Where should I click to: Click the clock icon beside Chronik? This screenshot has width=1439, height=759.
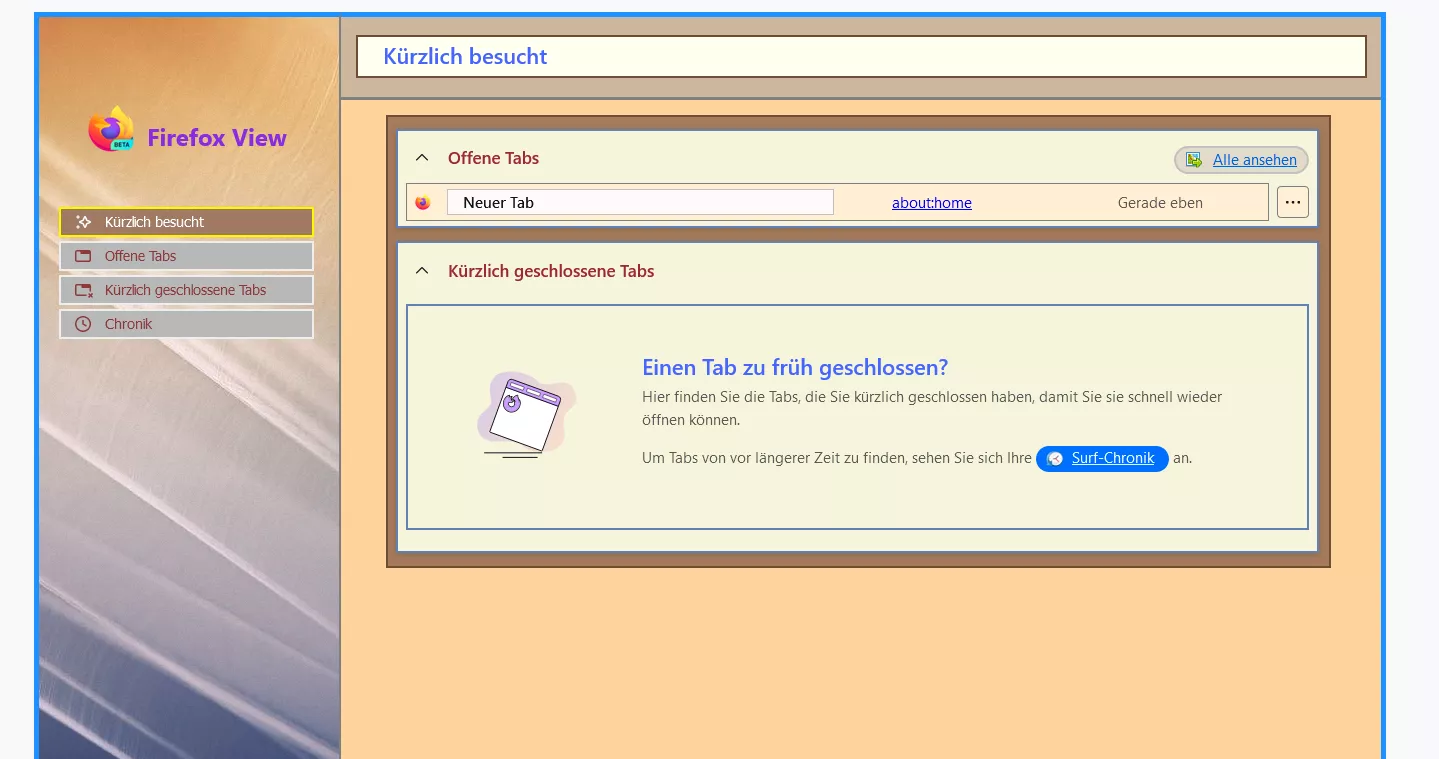pyautogui.click(x=83, y=324)
